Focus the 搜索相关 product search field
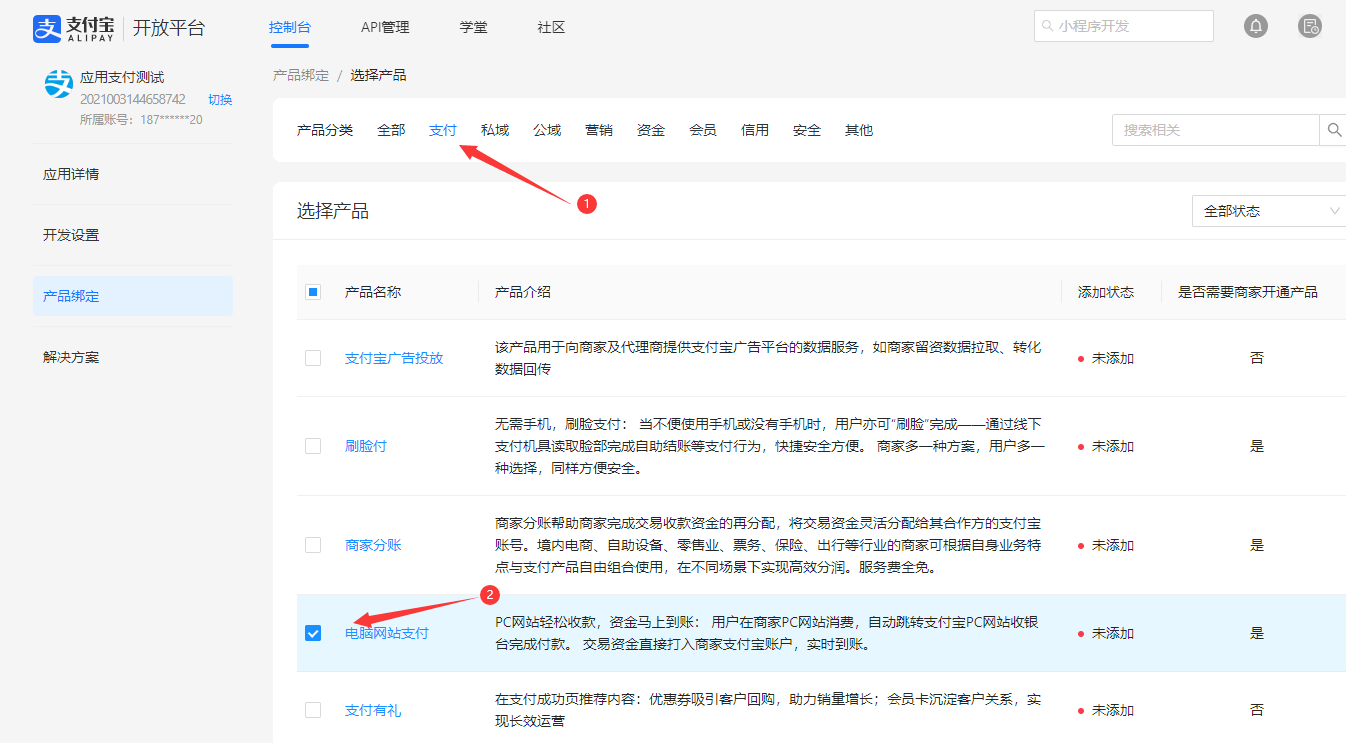The image size is (1346, 743). (1215, 130)
